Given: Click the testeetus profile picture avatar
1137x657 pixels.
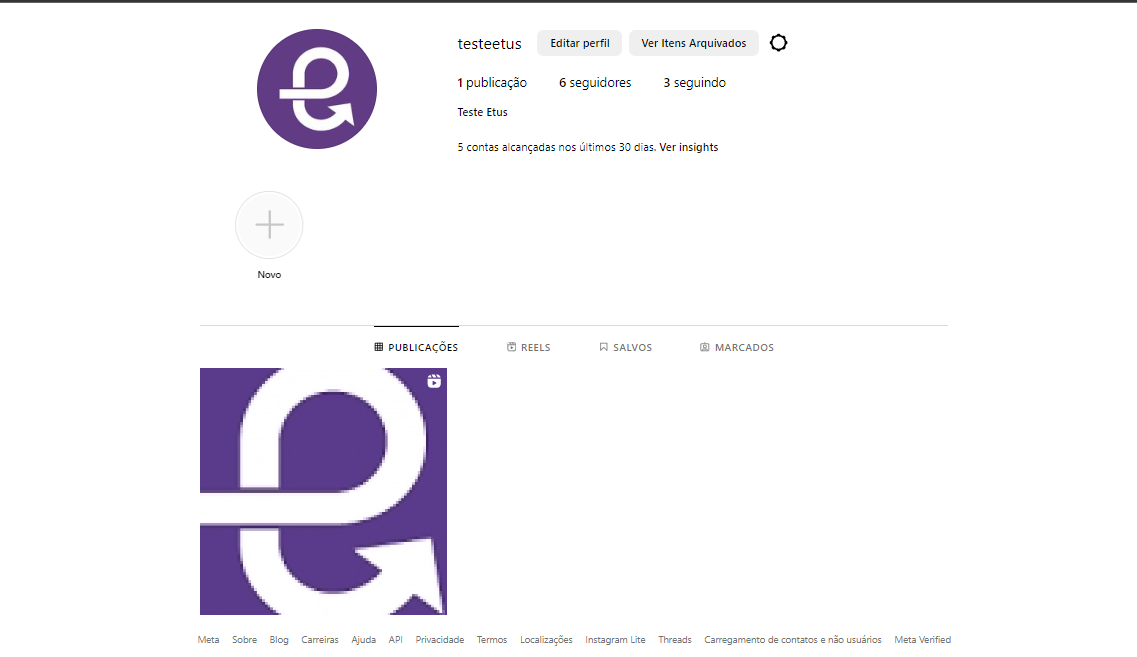Looking at the screenshot, I should 317,89.
